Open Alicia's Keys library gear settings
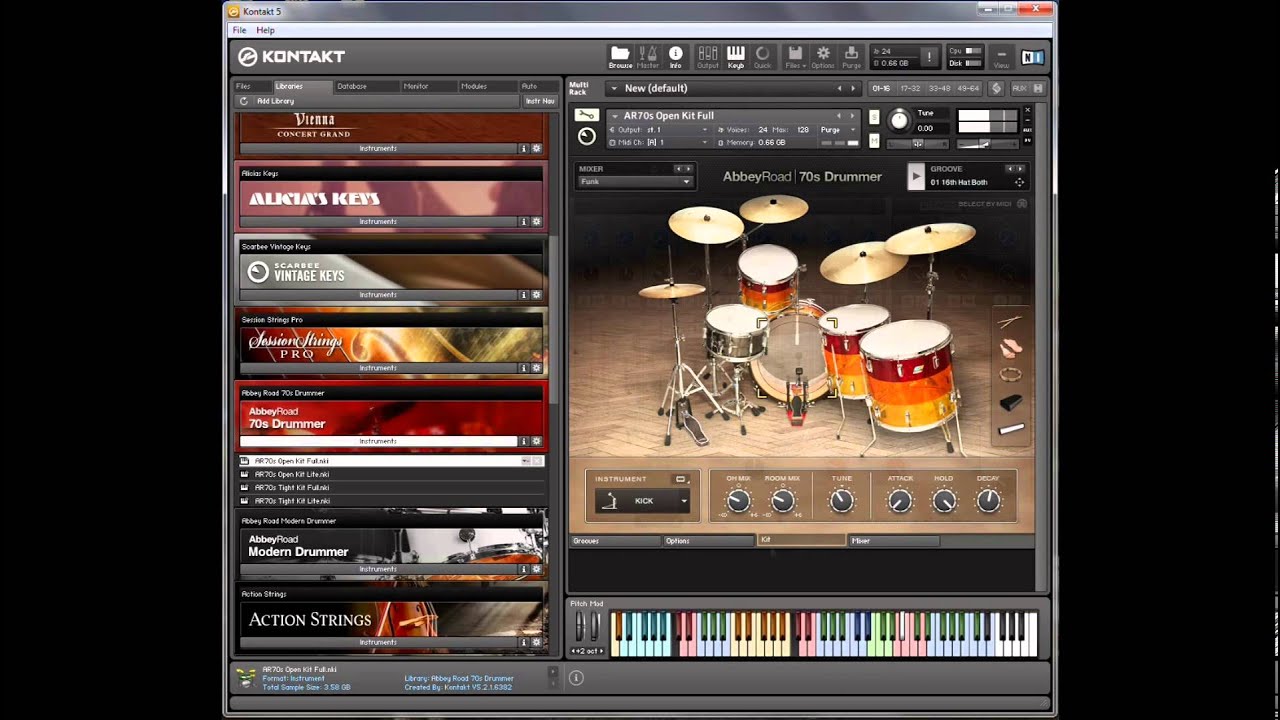1280x720 pixels. coord(536,221)
